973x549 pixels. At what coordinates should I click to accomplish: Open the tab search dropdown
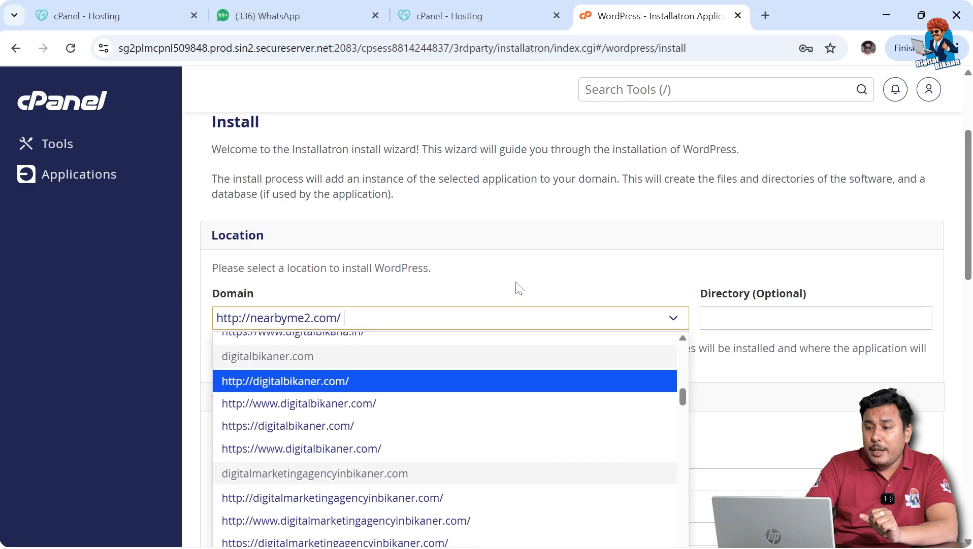pyautogui.click(x=14, y=16)
